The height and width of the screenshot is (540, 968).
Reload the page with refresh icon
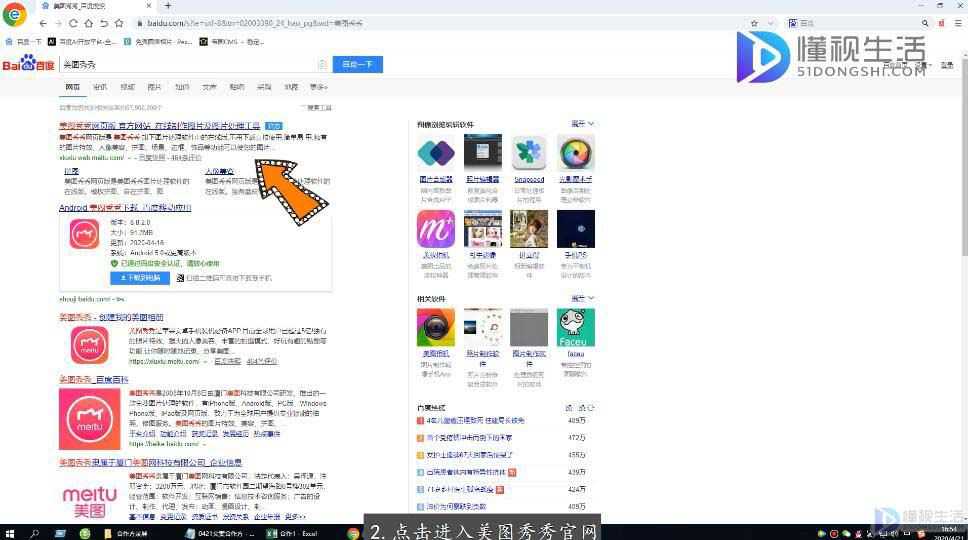[x=73, y=23]
